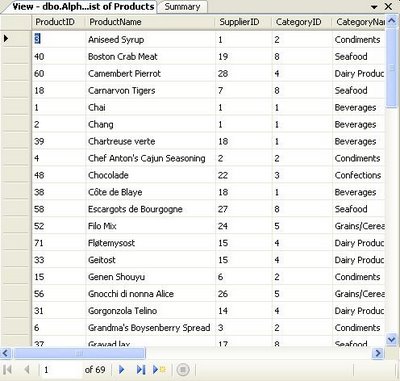
Task: Click the Aniseed Syrup cell
Action: 150,39
